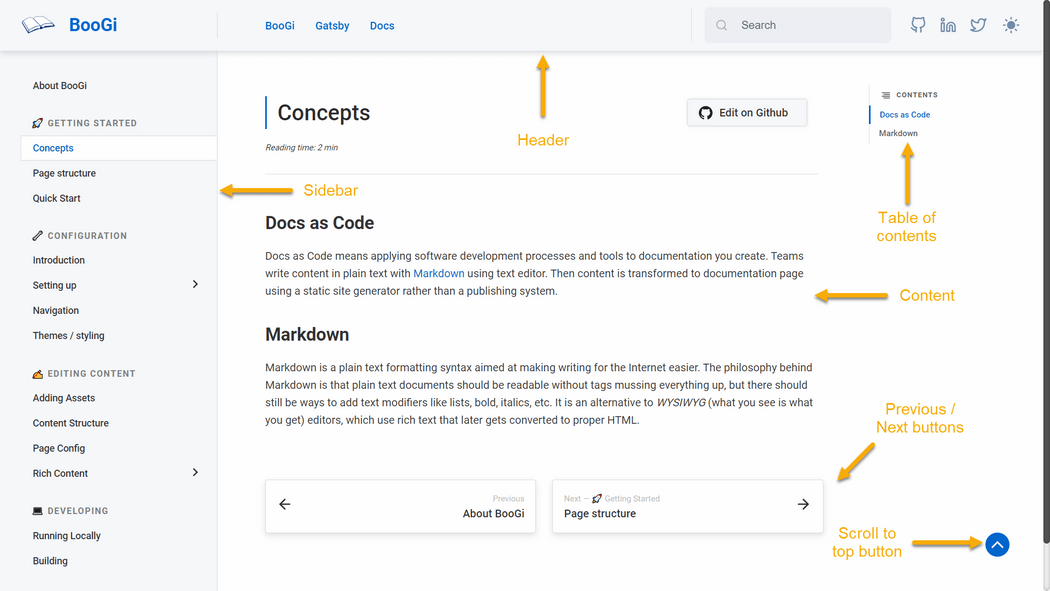Click the search magnifier icon
1050x591 pixels.
(721, 25)
